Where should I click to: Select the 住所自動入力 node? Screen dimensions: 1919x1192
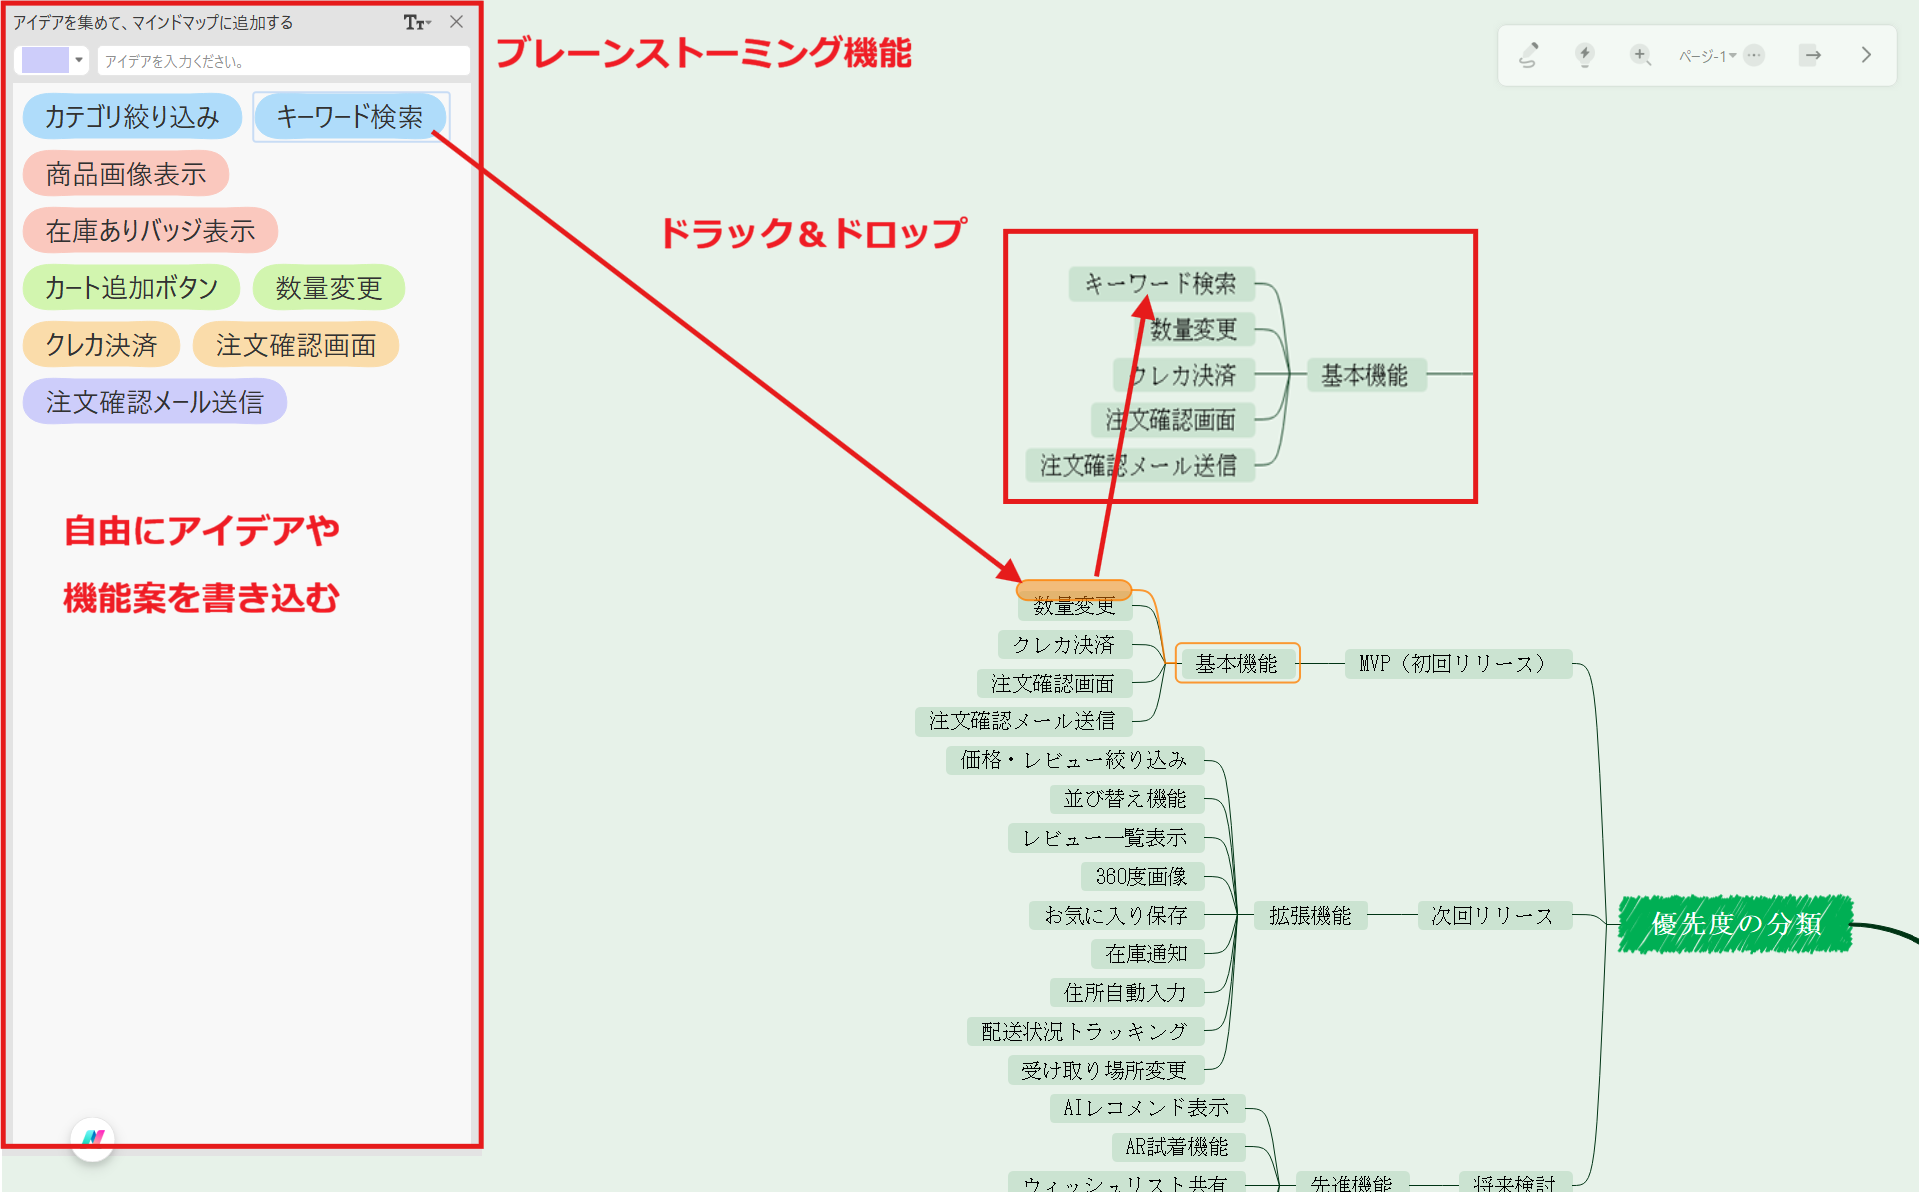pyautogui.click(x=1126, y=993)
